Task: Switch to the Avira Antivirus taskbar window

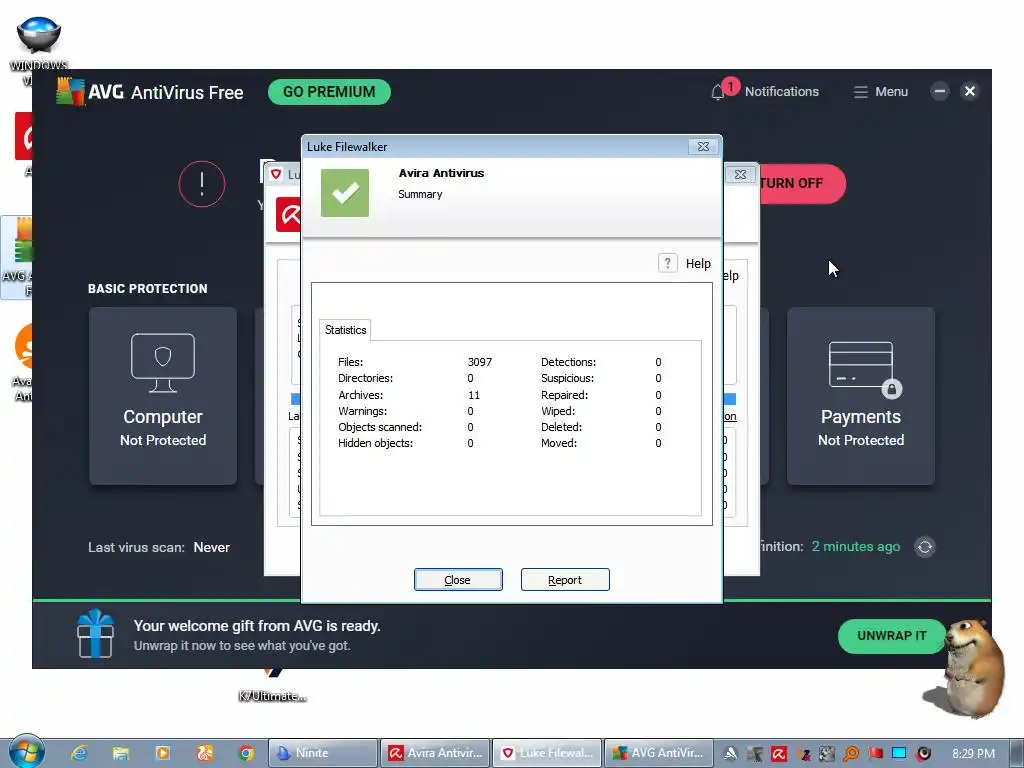Action: click(435, 753)
